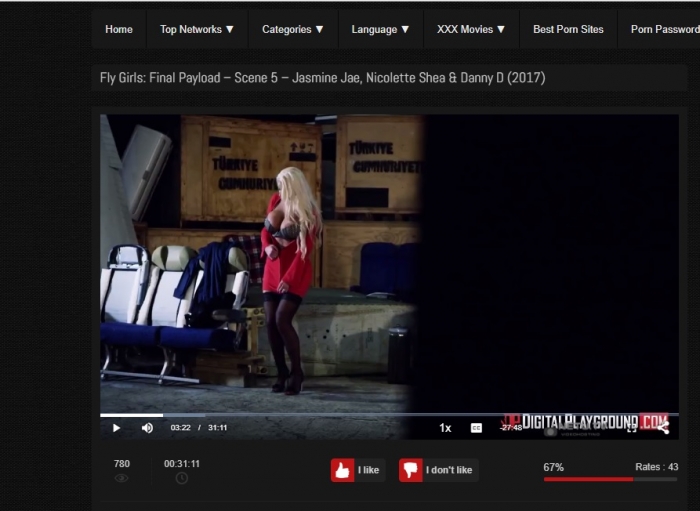Expand the Top Networks dropdown menu
This screenshot has height=511, width=700.
[x=197, y=29]
